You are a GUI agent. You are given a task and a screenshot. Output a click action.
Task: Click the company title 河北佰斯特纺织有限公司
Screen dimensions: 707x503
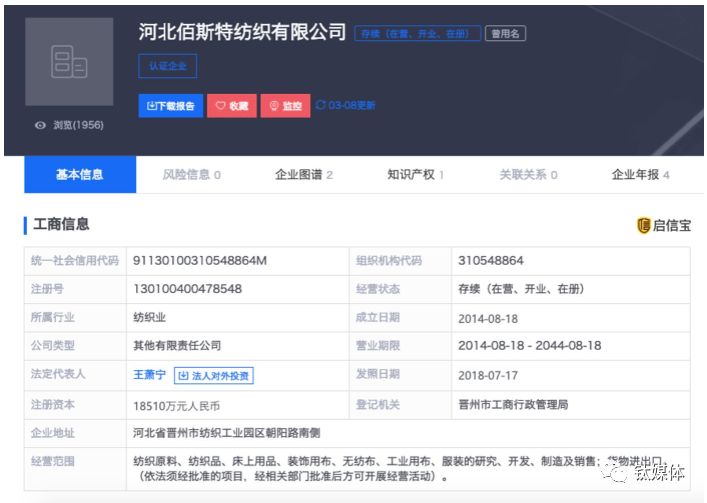[x=242, y=32]
